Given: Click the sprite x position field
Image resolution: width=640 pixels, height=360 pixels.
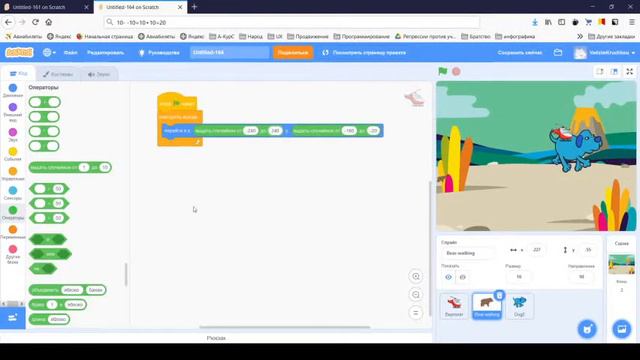Looking at the screenshot, I should pyautogui.click(x=537, y=250).
